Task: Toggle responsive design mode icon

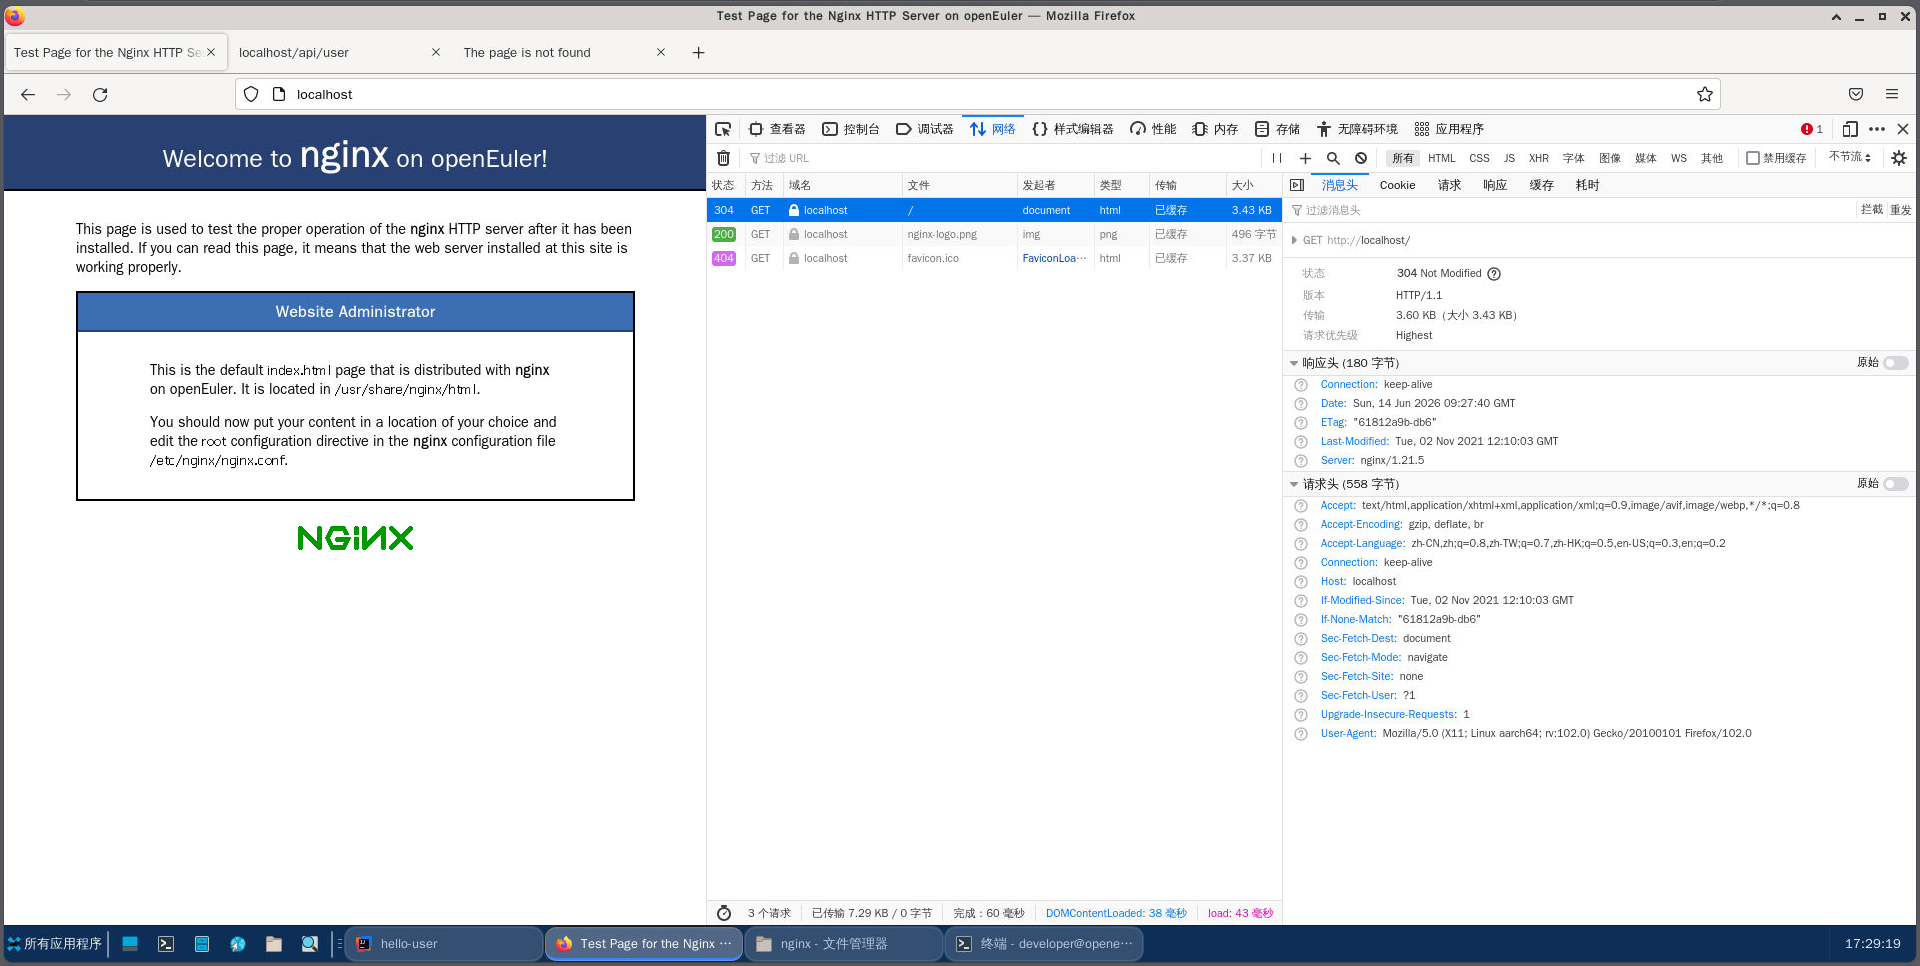Action: [1850, 129]
